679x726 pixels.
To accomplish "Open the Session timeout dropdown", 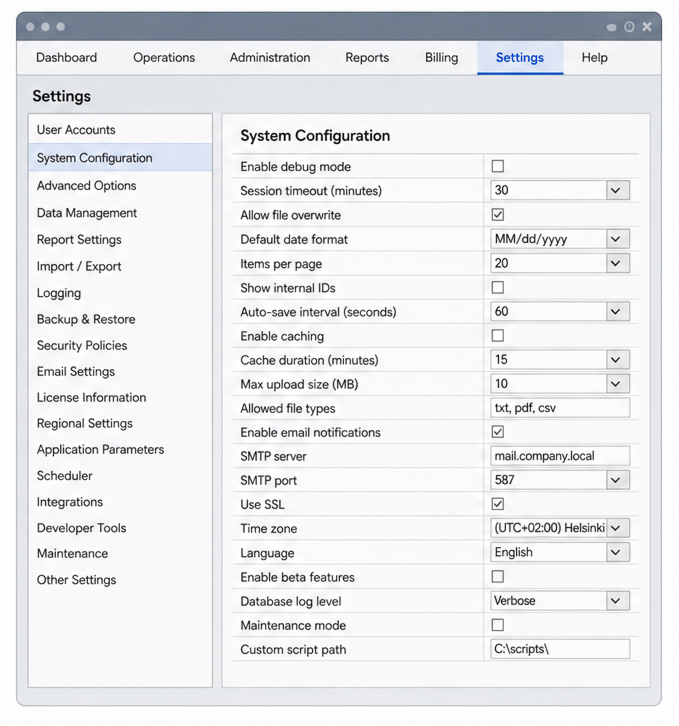I will [x=560, y=190].
